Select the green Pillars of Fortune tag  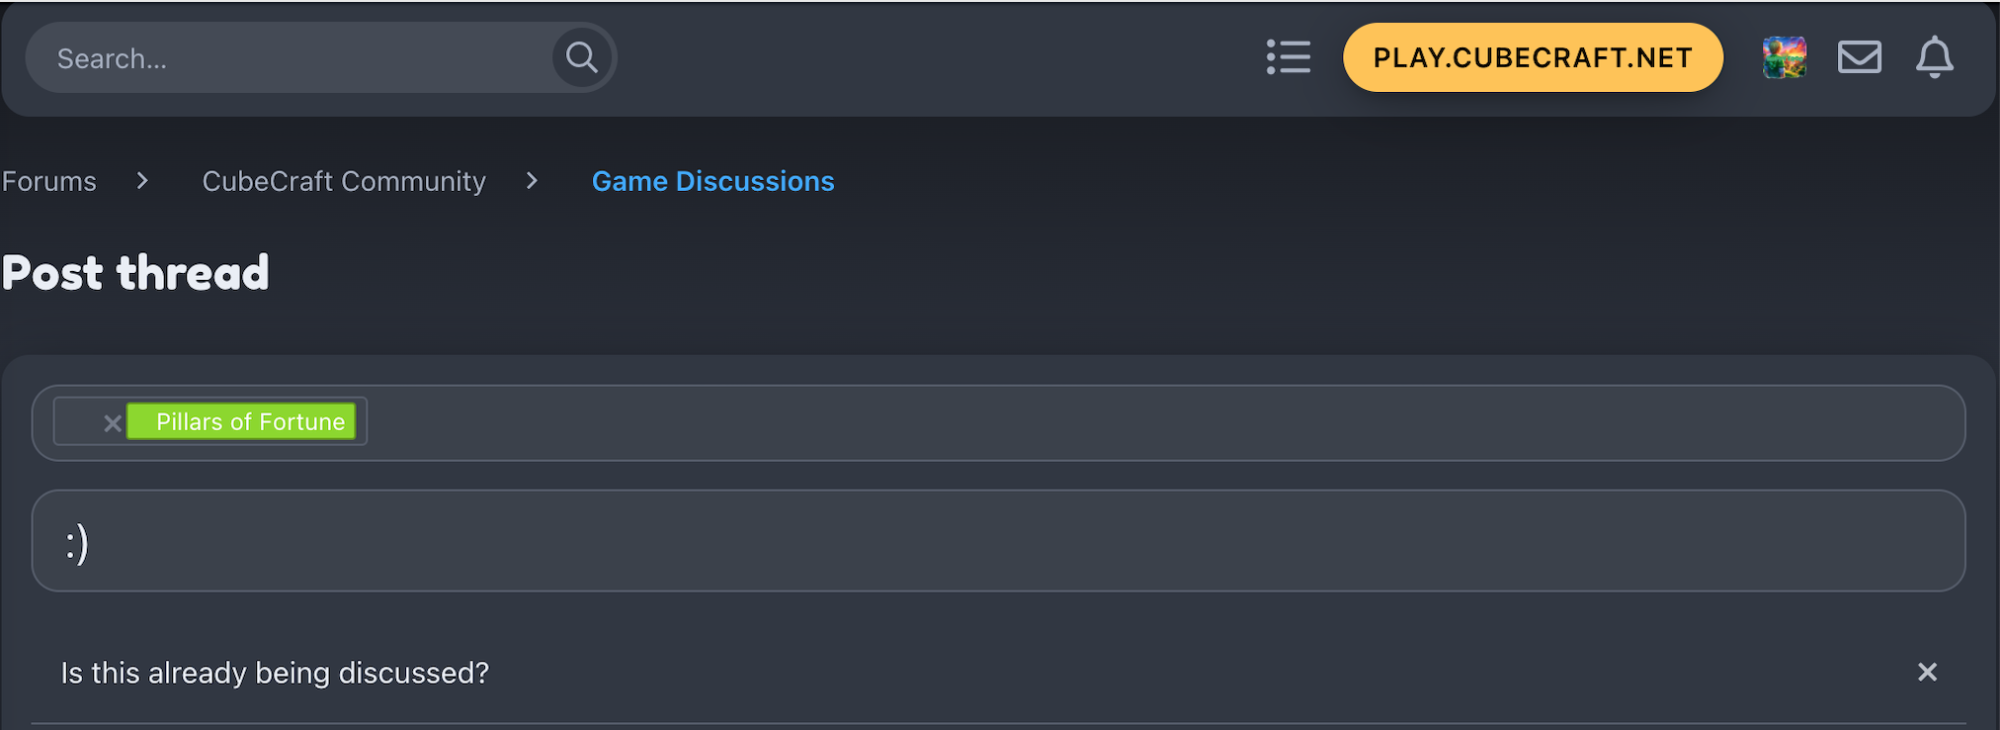click(242, 422)
